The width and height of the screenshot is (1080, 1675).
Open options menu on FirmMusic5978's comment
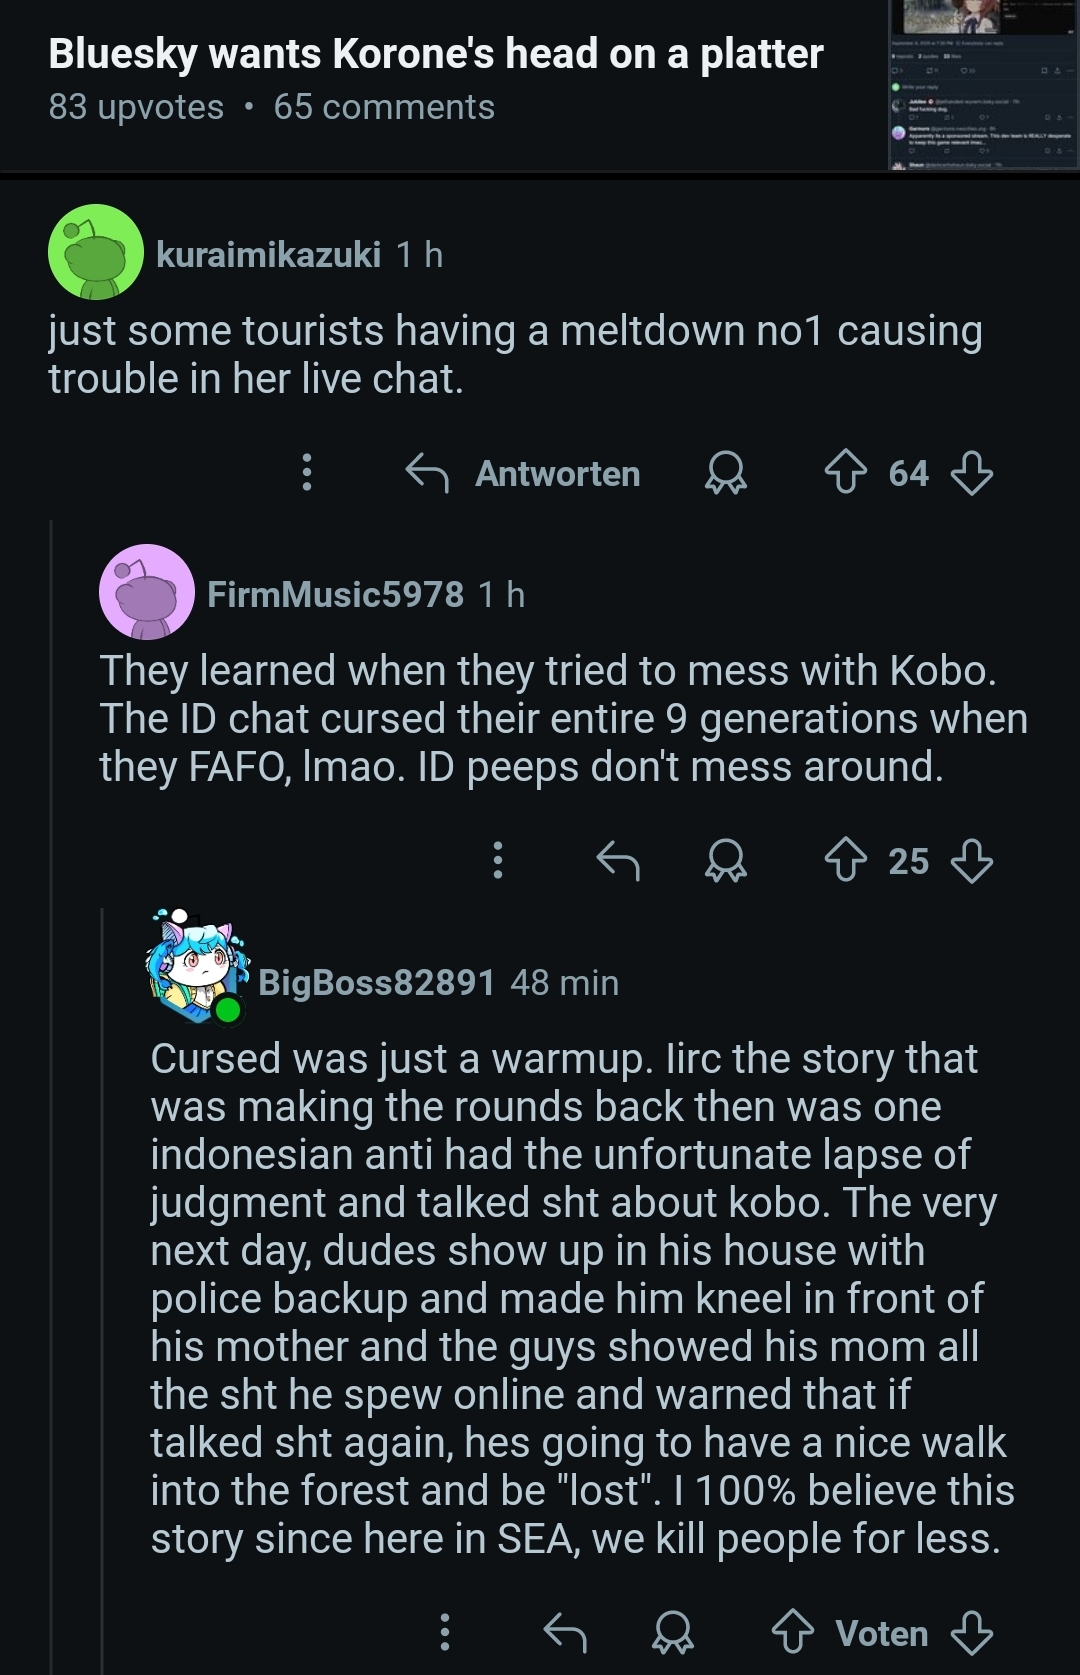pyautogui.click(x=498, y=861)
